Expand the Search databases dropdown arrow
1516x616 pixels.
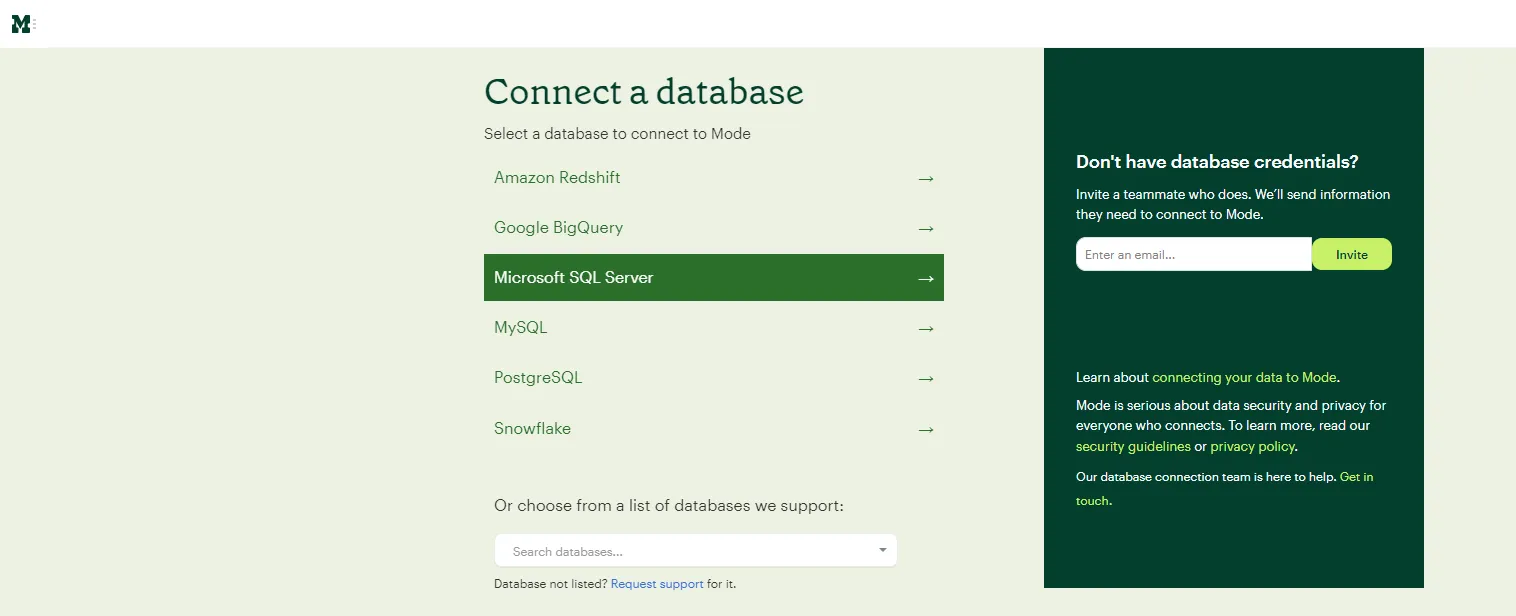[x=882, y=550]
